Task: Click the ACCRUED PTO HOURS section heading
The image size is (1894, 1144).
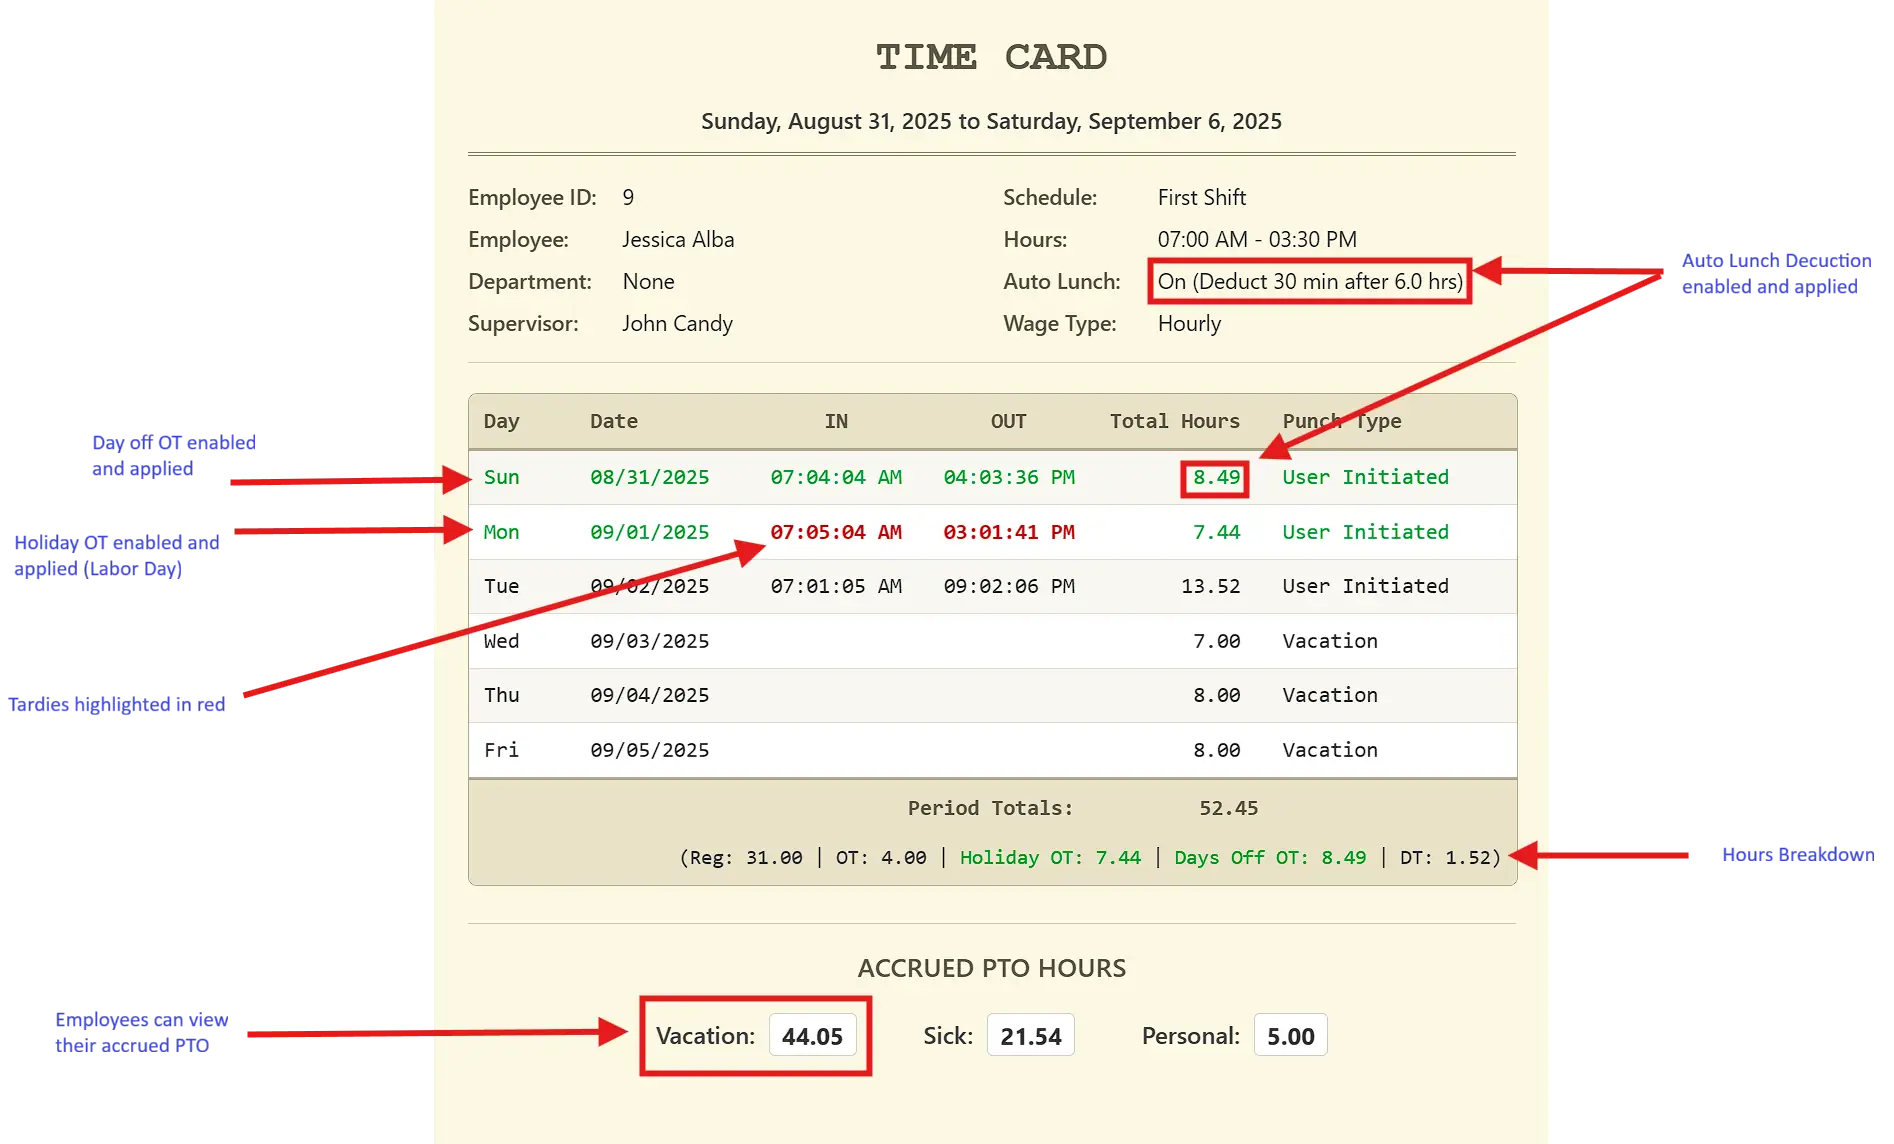Action: pyautogui.click(x=991, y=967)
